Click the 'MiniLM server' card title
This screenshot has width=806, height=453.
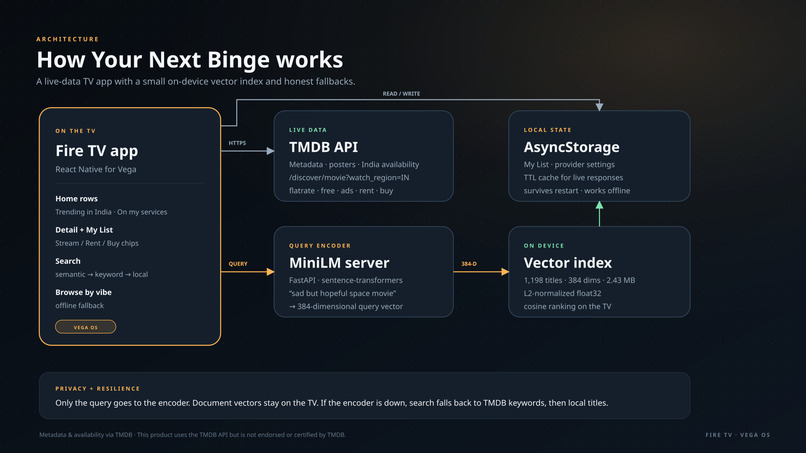click(339, 263)
